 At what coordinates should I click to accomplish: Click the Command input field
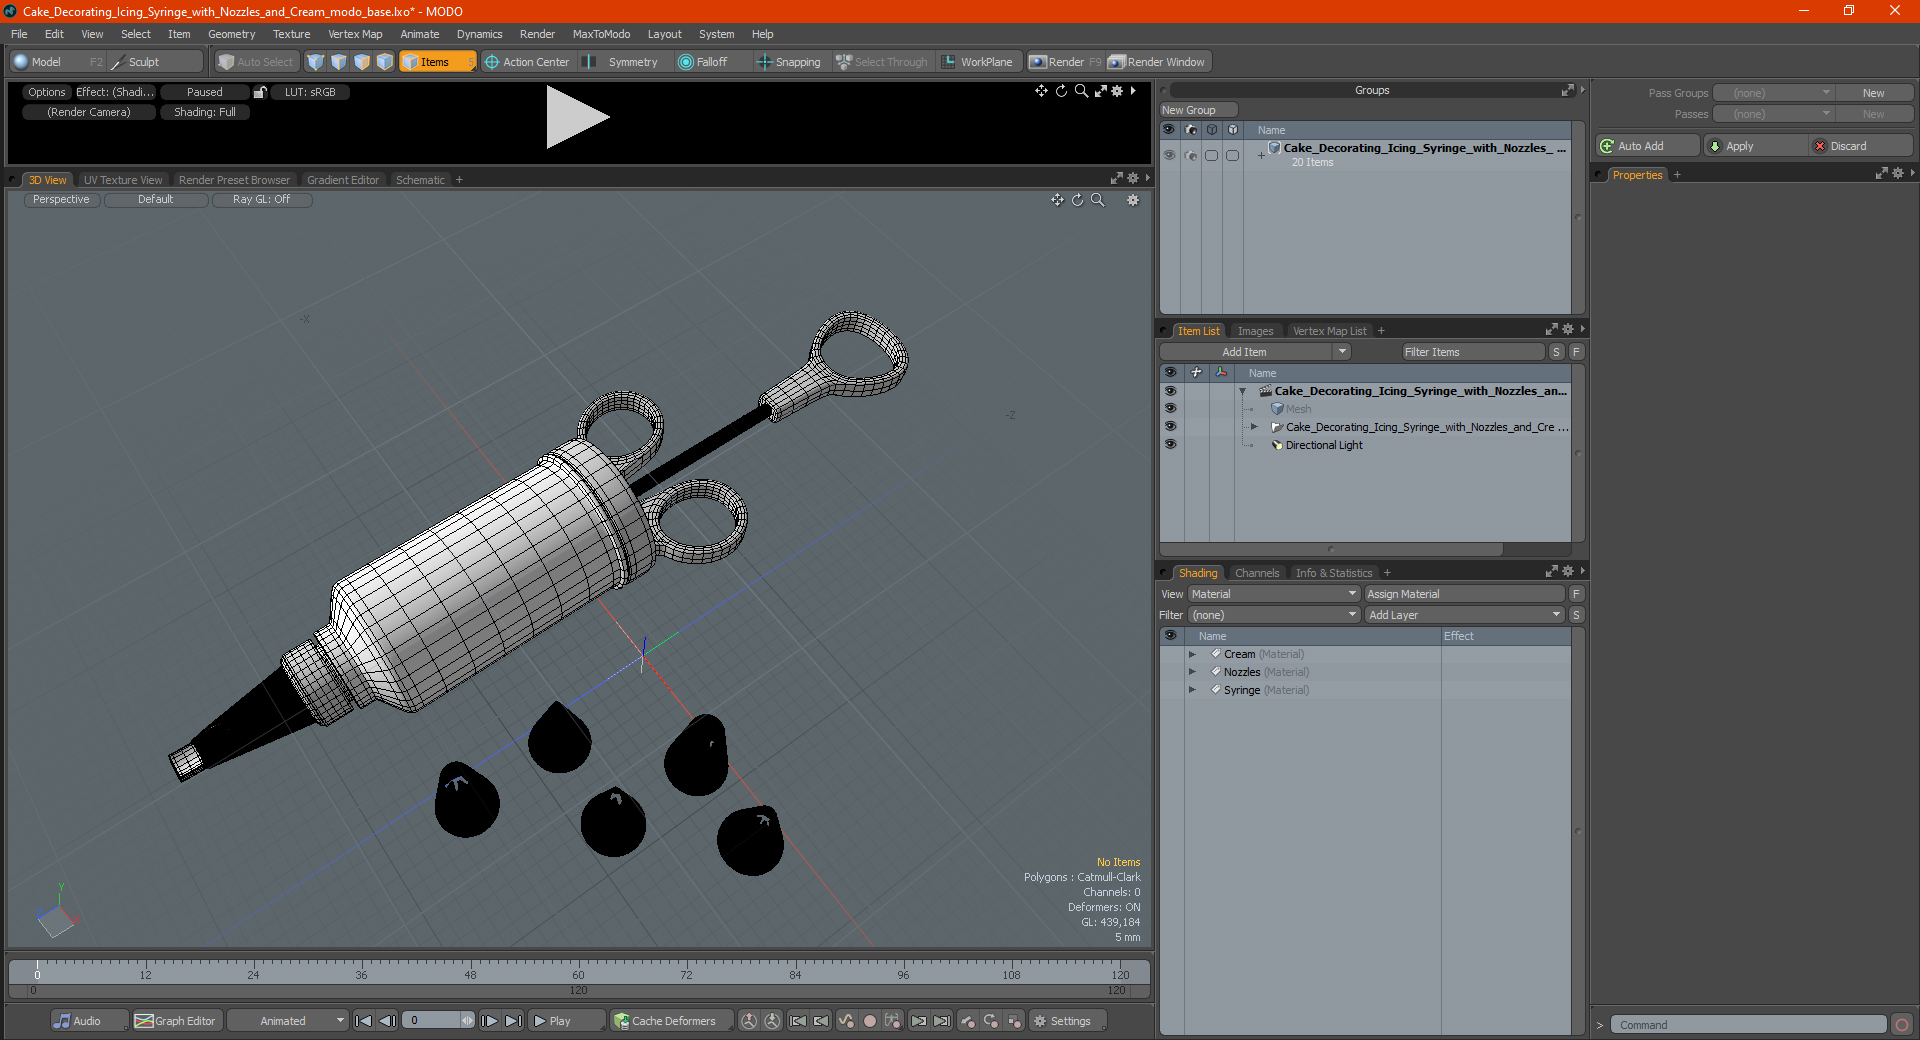[x=1748, y=1025]
